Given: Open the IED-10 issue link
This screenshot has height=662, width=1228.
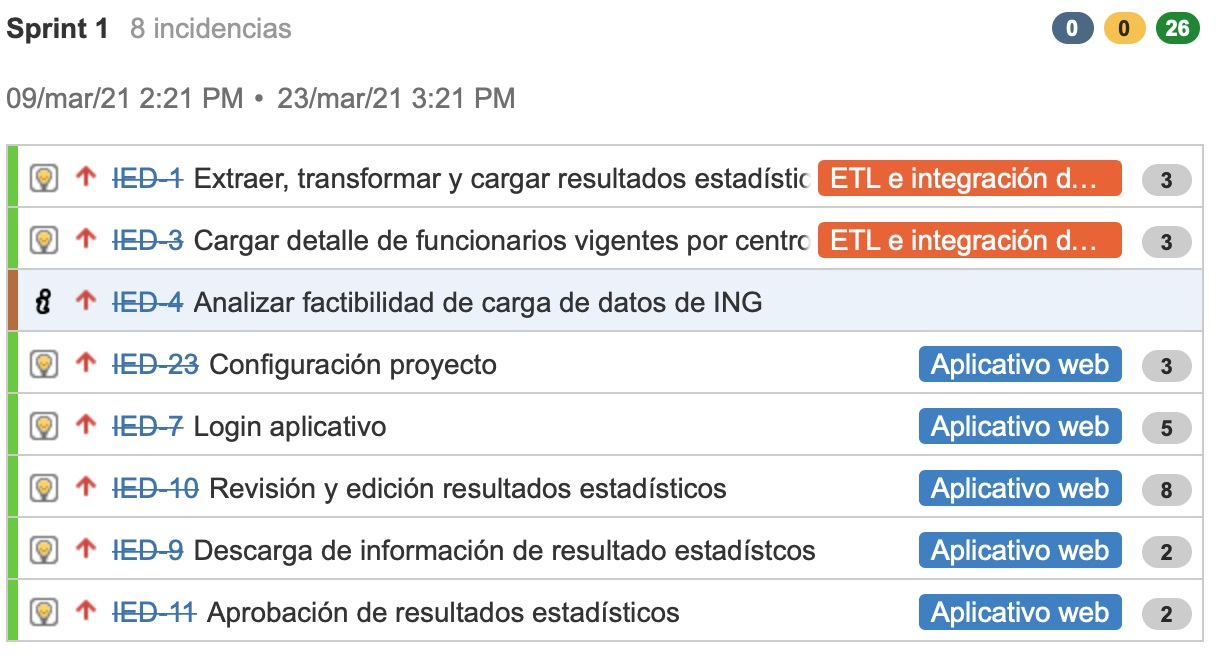Looking at the screenshot, I should 155,488.
